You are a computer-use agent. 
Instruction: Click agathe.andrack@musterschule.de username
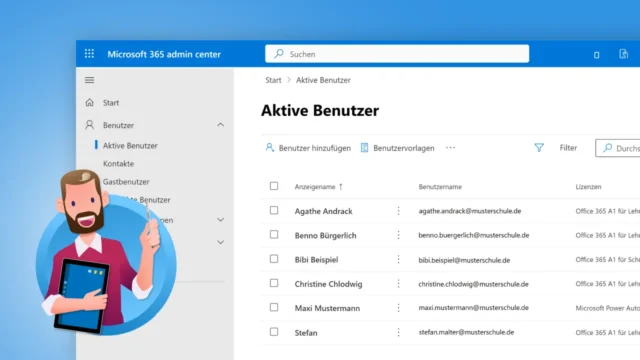[x=469, y=211]
